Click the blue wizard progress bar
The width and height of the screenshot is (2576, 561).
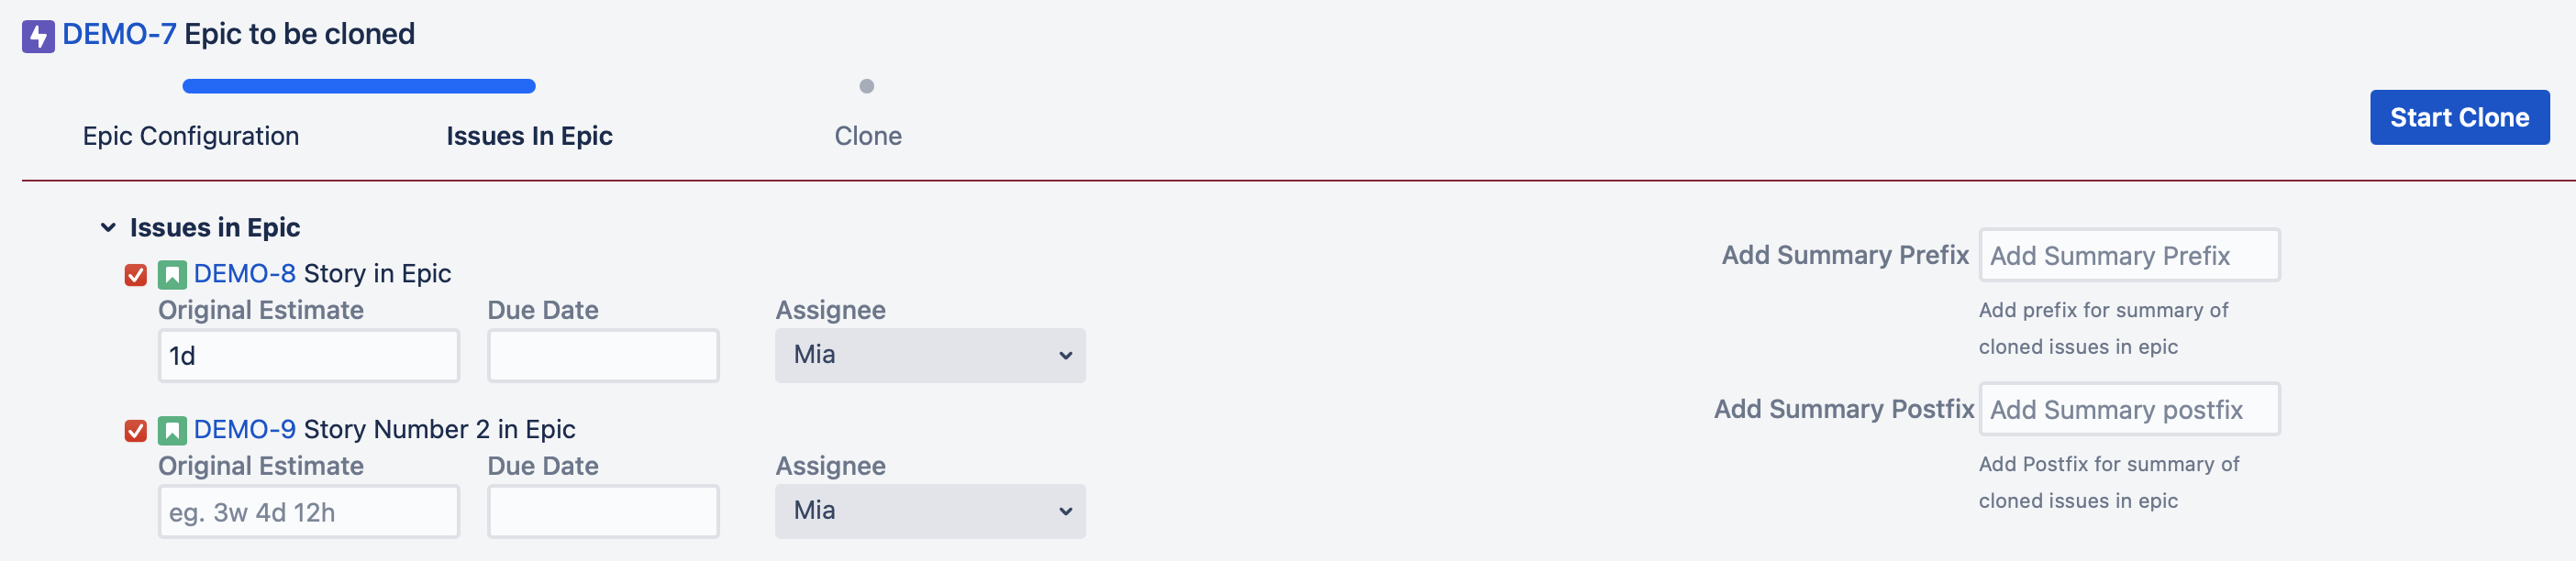[x=358, y=86]
